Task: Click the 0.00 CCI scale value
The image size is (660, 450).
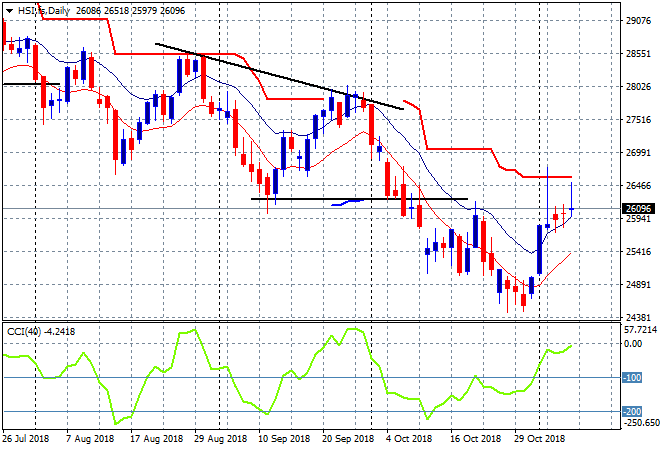Action: tap(633, 344)
